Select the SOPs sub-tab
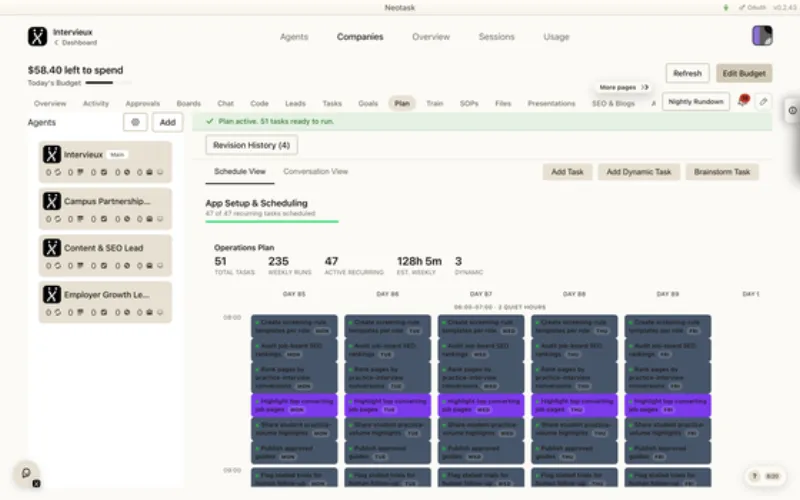Screen dimensions: 800x500 pos(469,104)
